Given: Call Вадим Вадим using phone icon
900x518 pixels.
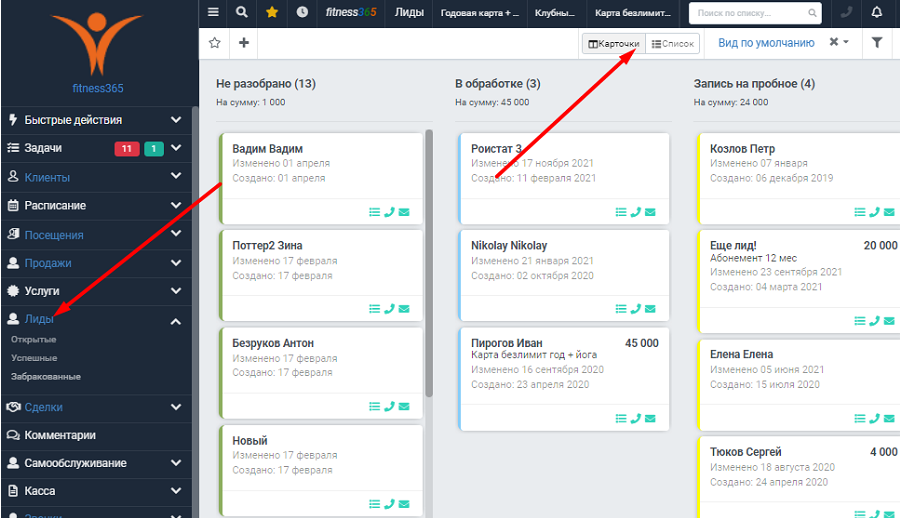Looking at the screenshot, I should pyautogui.click(x=389, y=212).
